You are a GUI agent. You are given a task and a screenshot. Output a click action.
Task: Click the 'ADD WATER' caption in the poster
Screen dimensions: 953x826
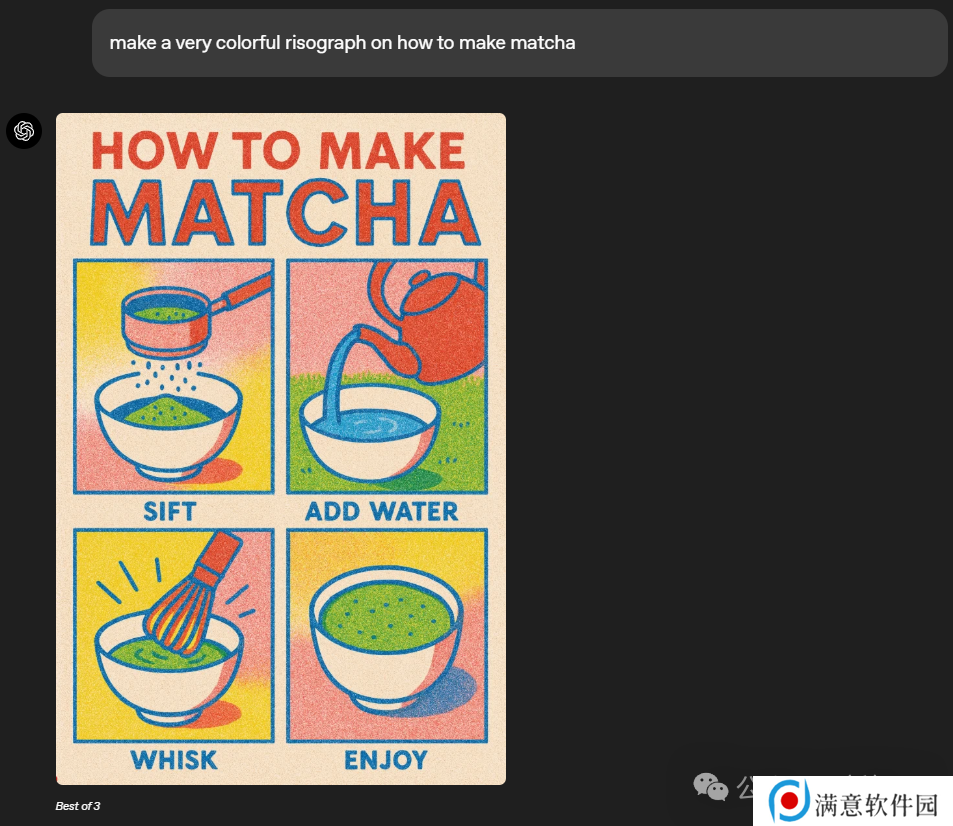coord(382,511)
